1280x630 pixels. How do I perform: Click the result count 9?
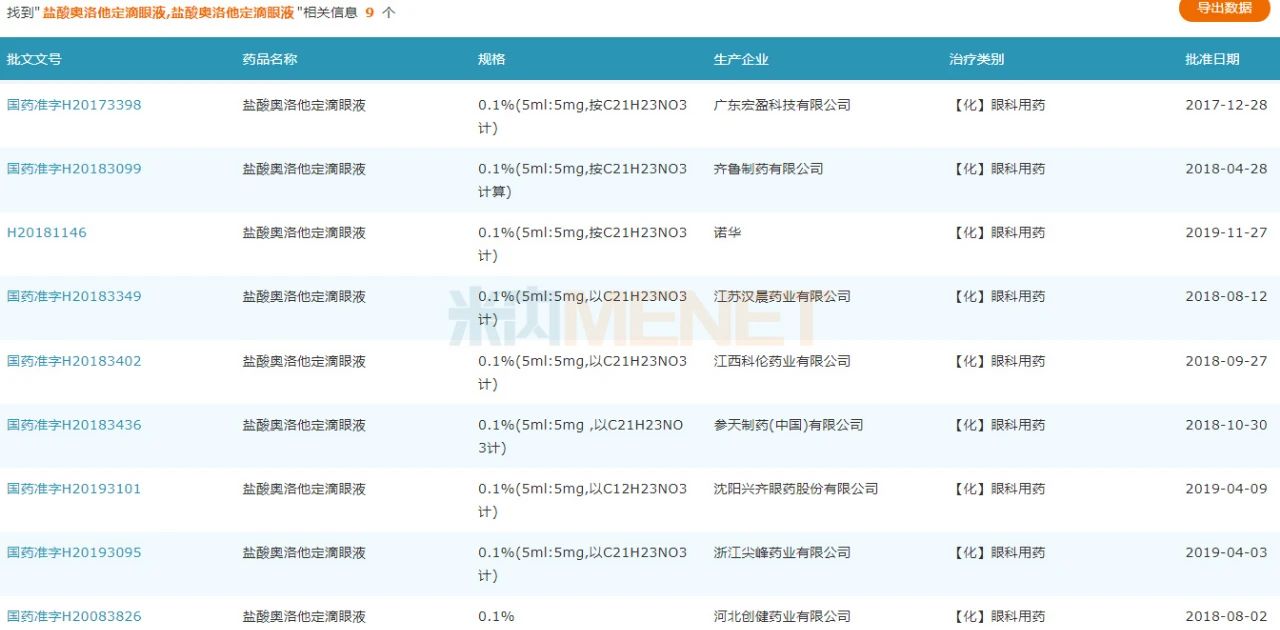click(369, 12)
